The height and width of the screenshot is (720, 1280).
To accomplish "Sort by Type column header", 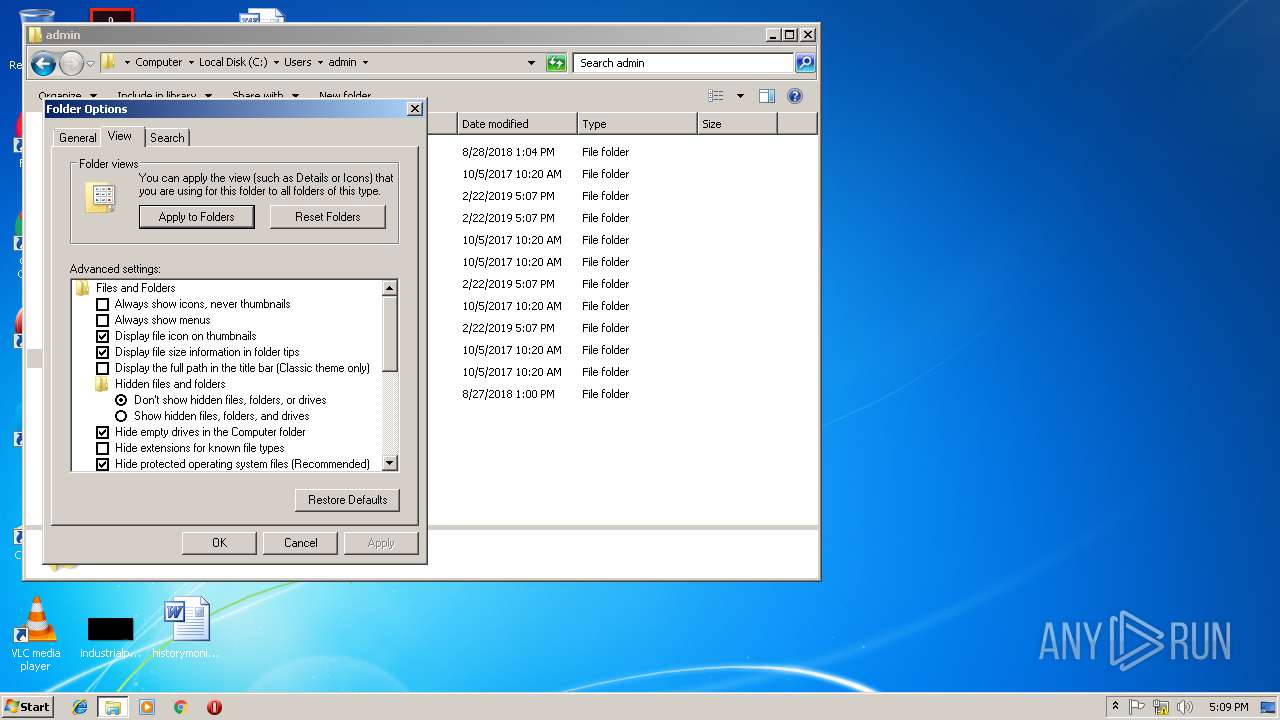I will 637,124.
